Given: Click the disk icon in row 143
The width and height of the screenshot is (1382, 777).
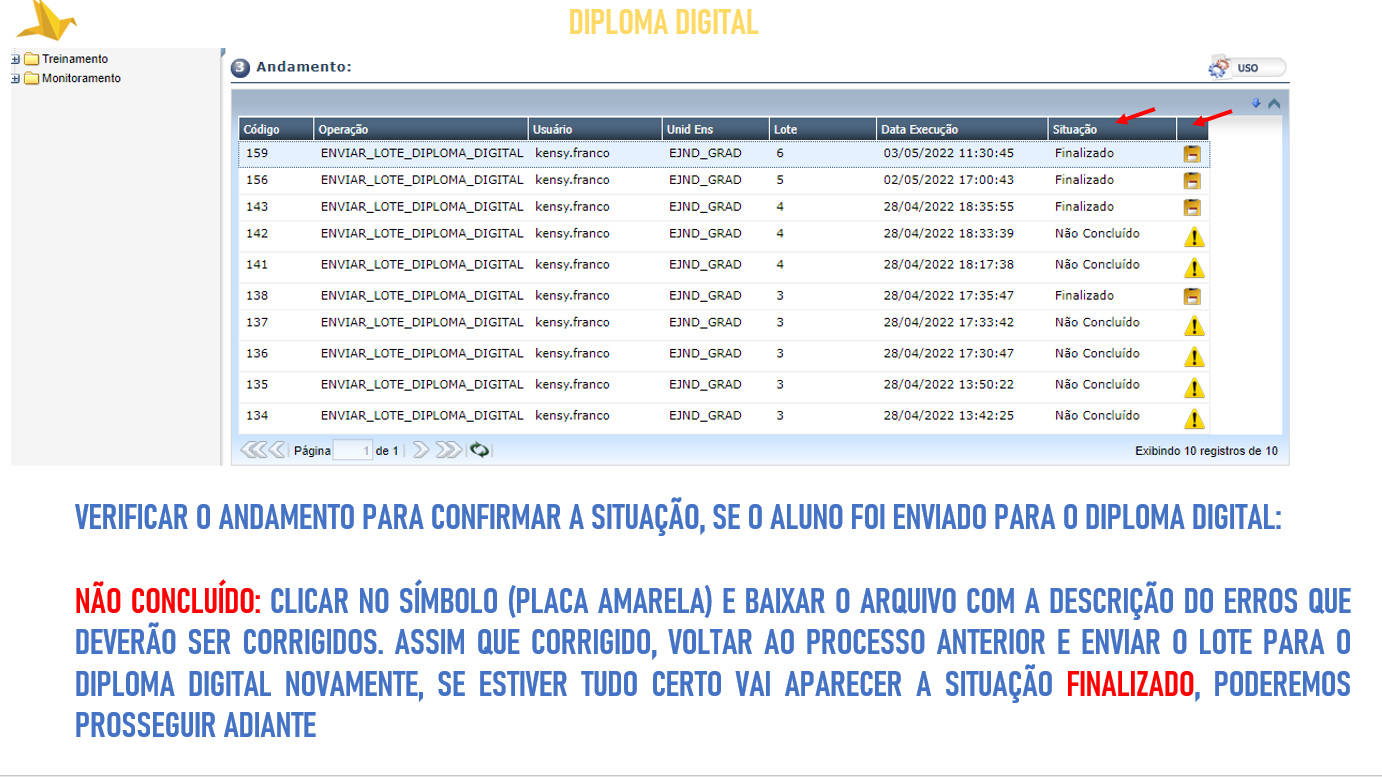Looking at the screenshot, I should point(1192,208).
